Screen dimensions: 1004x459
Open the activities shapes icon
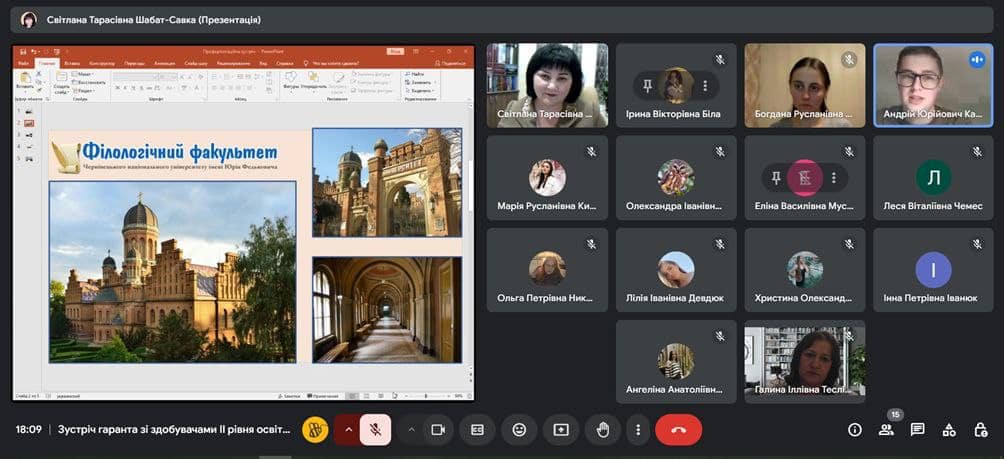pos(949,430)
